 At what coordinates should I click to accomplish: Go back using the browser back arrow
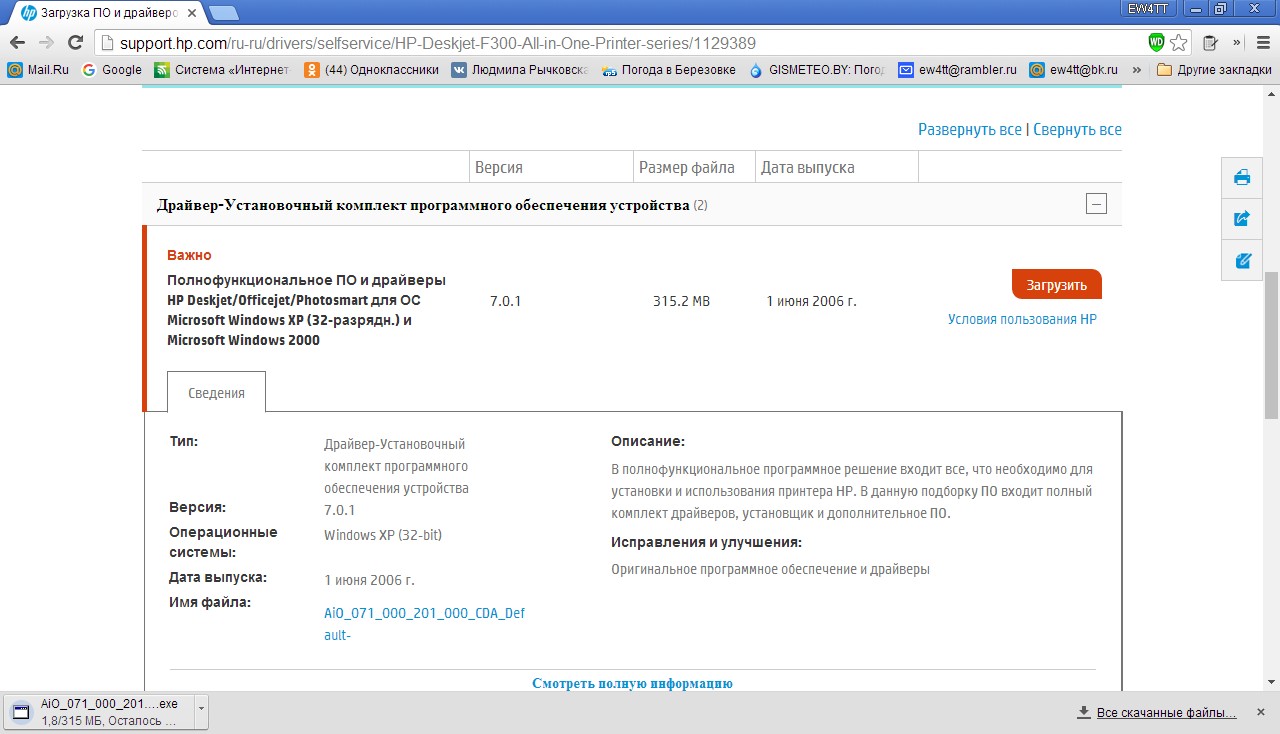tap(17, 43)
